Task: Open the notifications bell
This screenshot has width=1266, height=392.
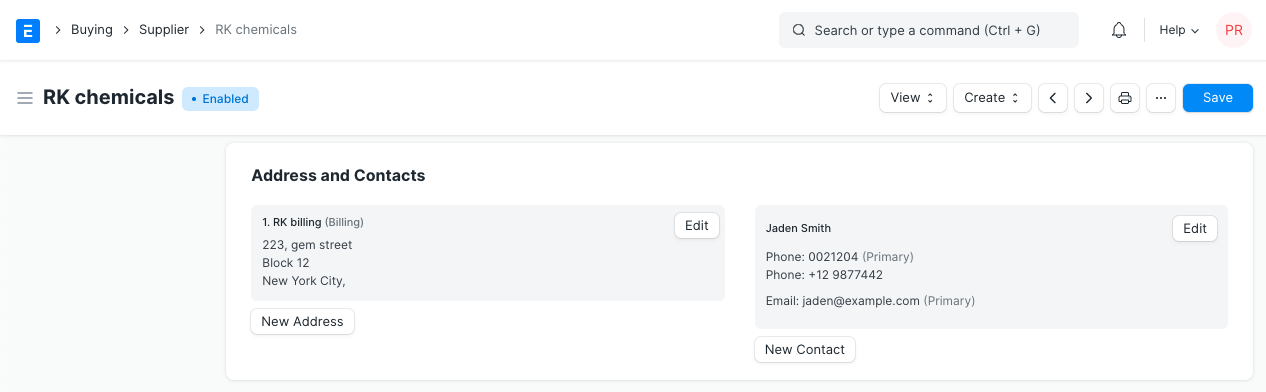Action: pyautogui.click(x=1119, y=30)
